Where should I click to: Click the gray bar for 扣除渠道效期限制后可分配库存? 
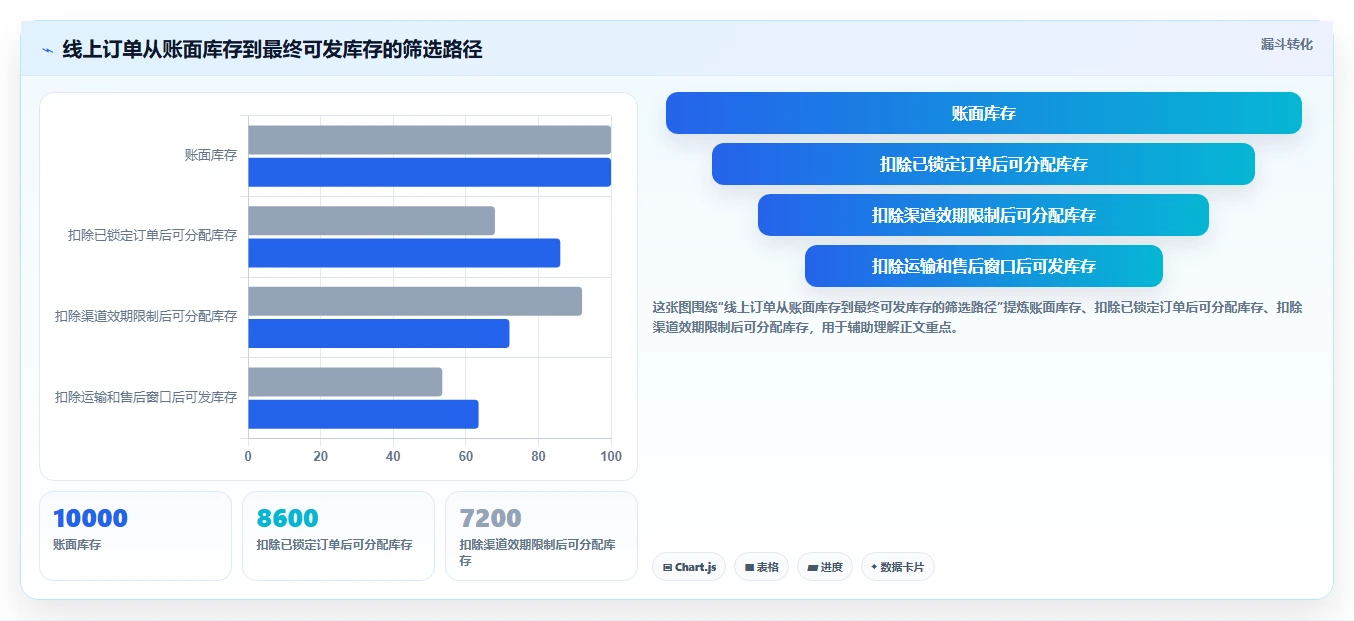[x=415, y=301]
